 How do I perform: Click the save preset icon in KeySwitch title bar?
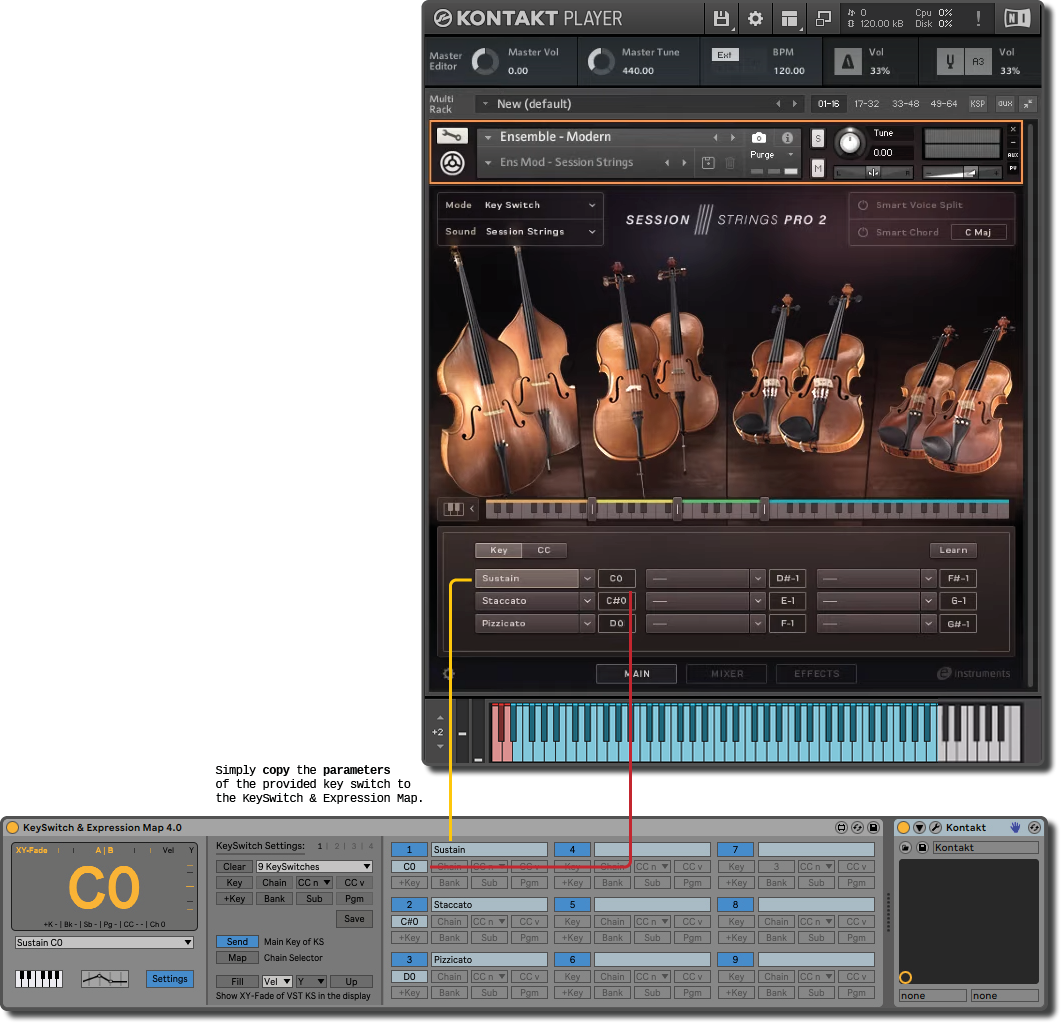(x=874, y=828)
